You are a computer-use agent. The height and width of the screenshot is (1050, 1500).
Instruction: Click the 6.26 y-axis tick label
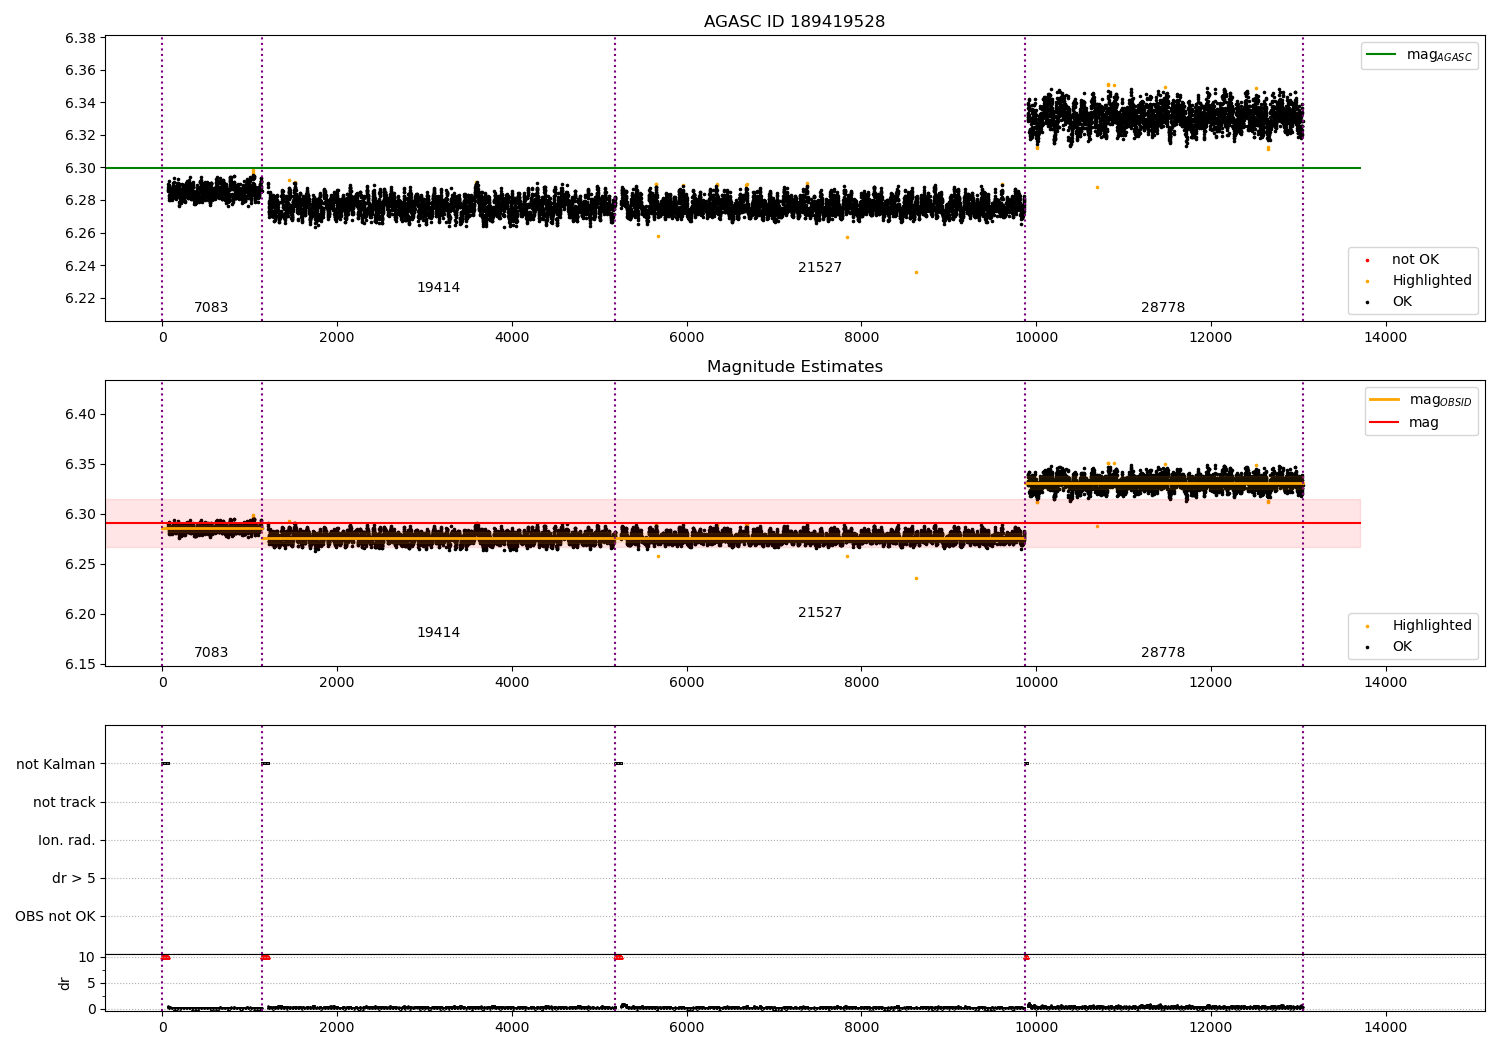pos(80,234)
